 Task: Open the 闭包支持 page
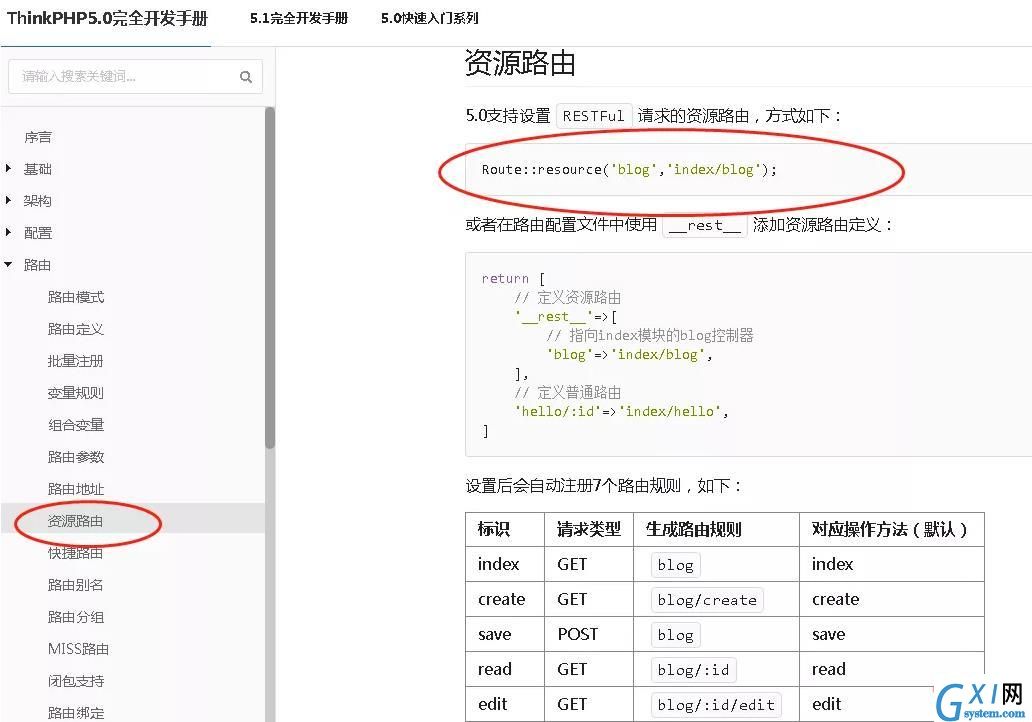coord(76,681)
